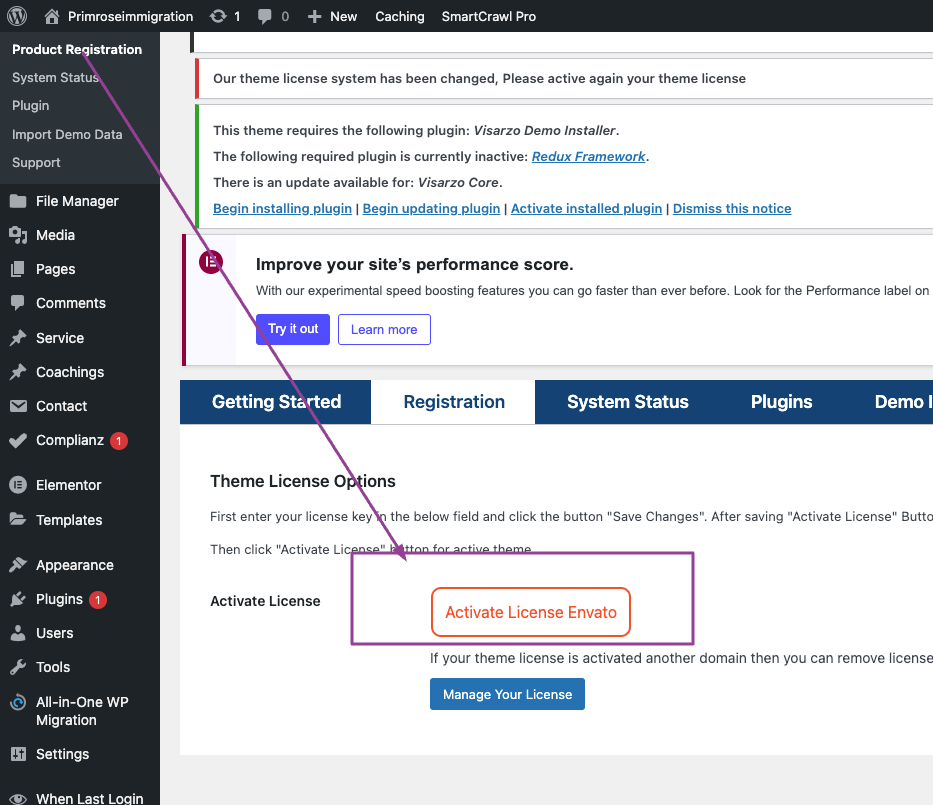Open the Getting Started tab
This screenshot has height=805, width=933.
pos(276,402)
